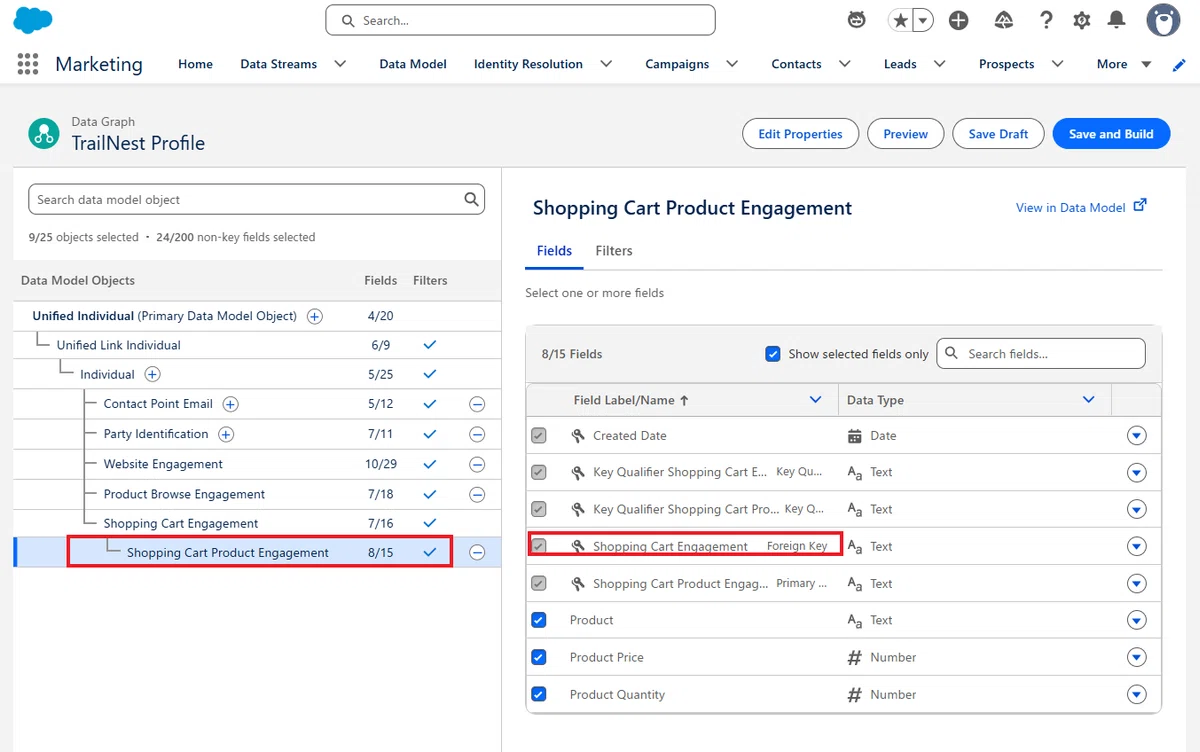Open the Data Type column menu

pyautogui.click(x=1089, y=400)
